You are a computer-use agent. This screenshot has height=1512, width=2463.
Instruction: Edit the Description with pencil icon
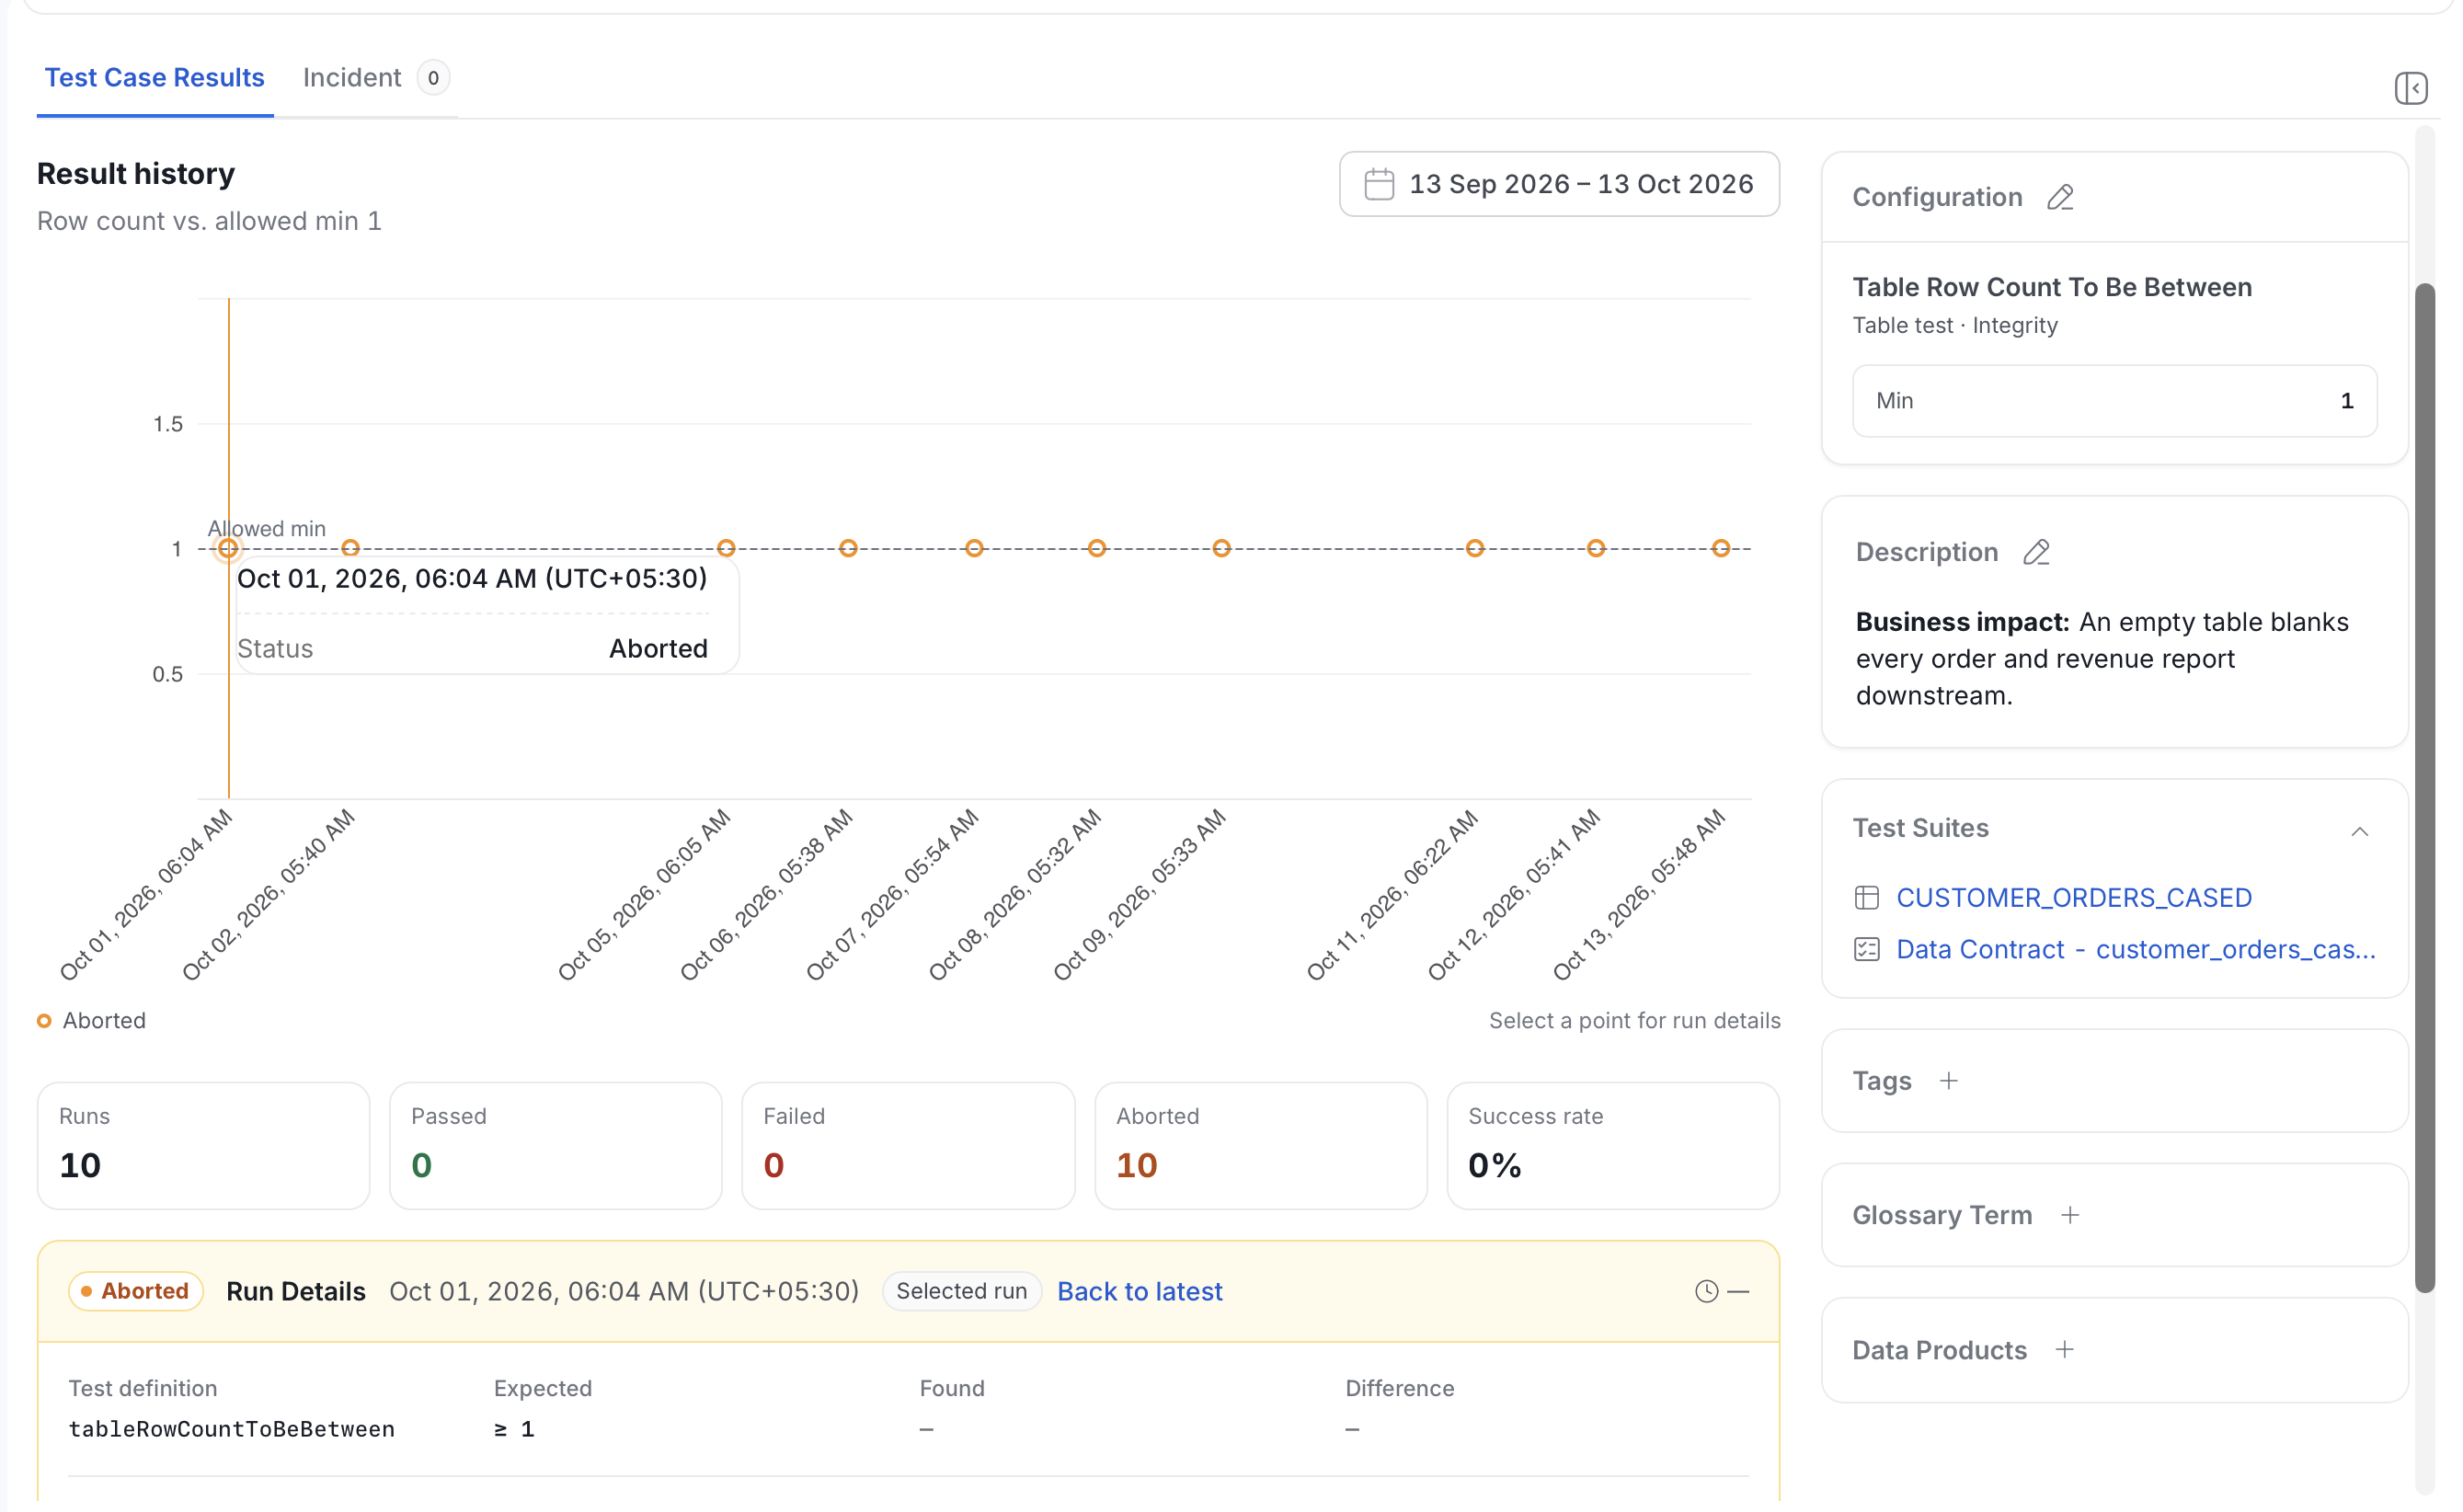pyautogui.click(x=2036, y=552)
